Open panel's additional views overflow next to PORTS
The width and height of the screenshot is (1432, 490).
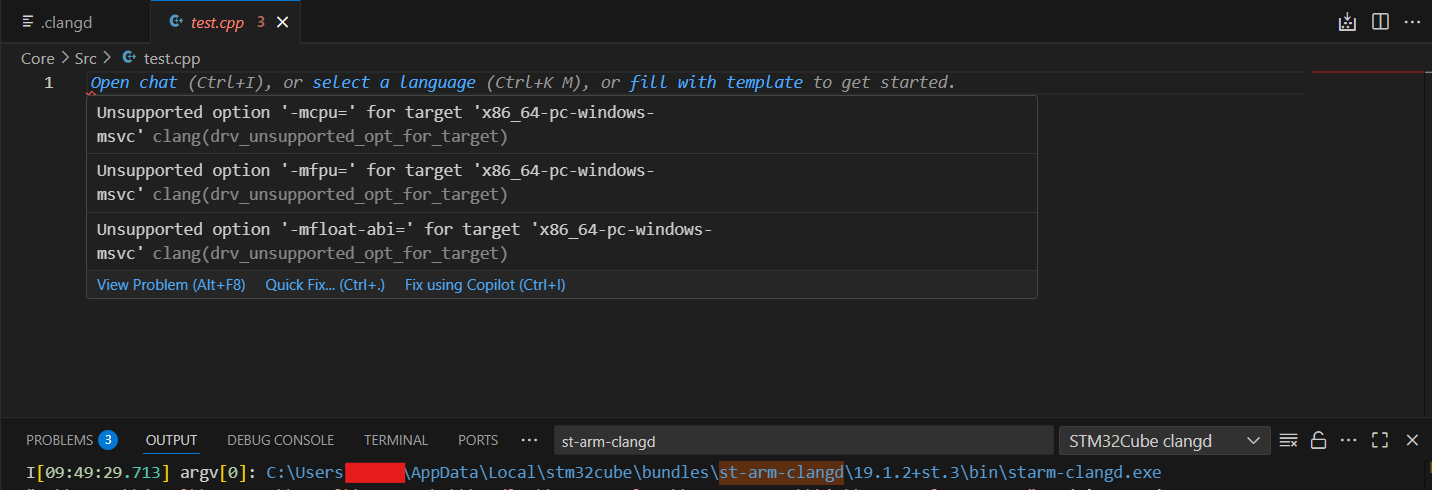click(530, 440)
